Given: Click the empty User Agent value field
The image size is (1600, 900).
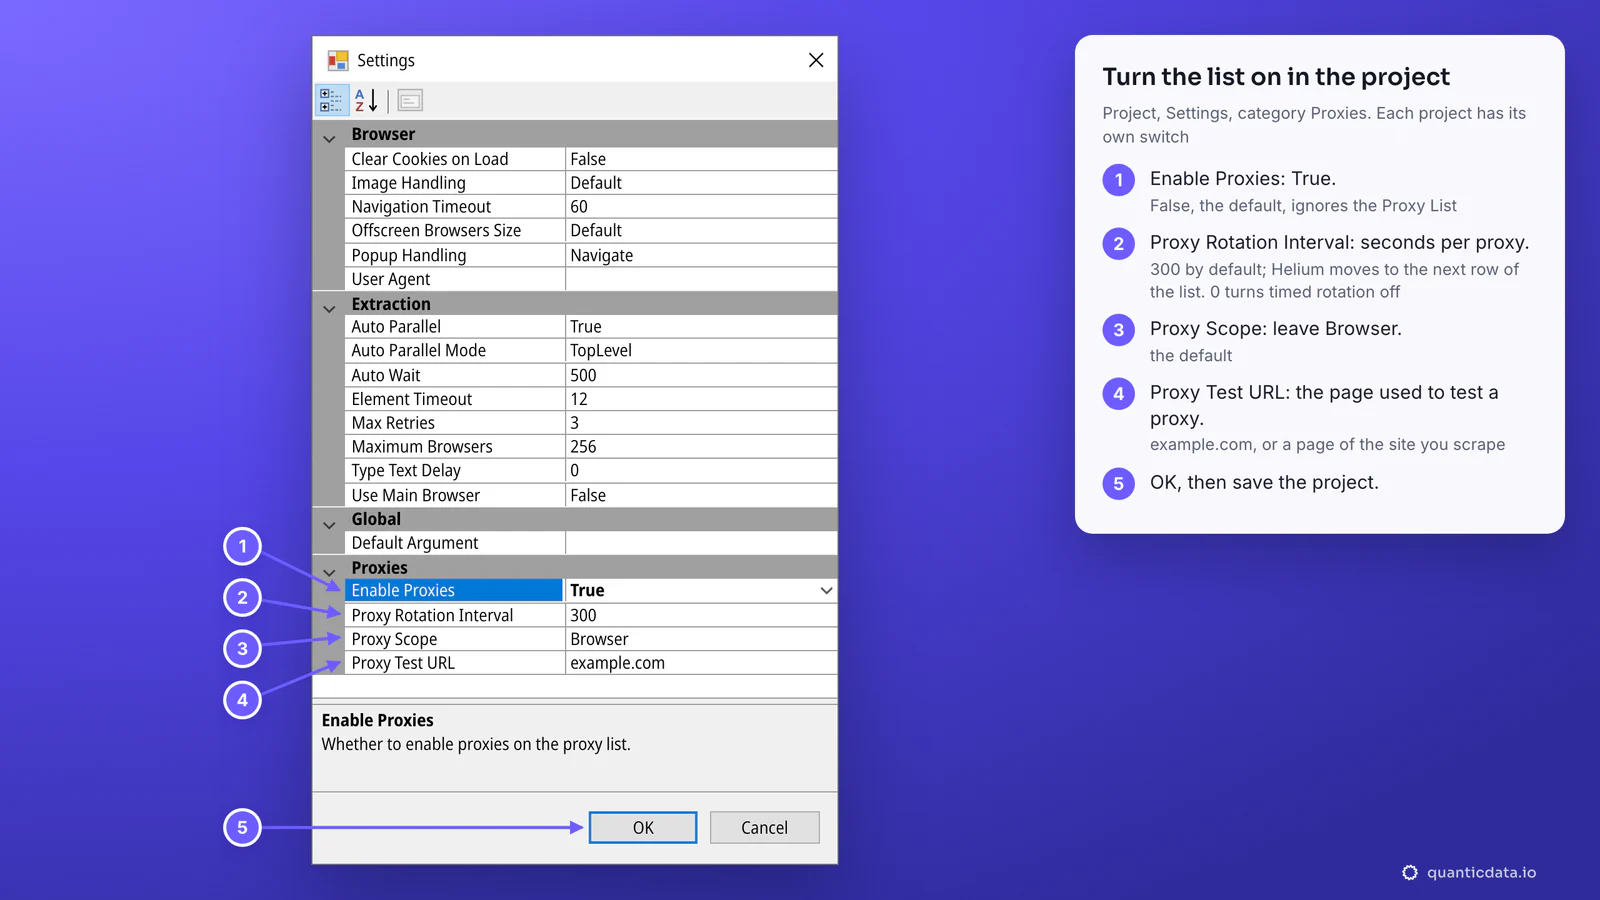Looking at the screenshot, I should tap(701, 279).
